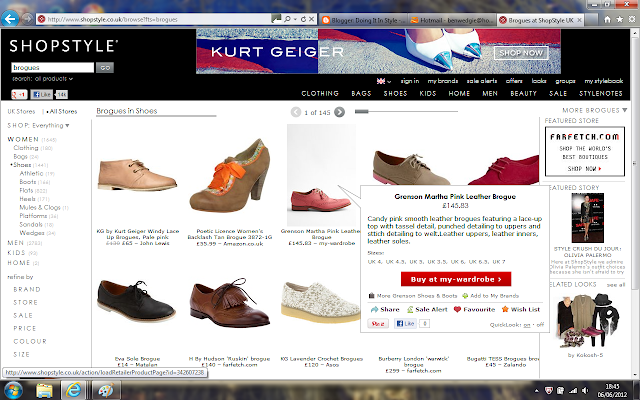
Task: Go to next results page arrow
Action: coord(339,112)
